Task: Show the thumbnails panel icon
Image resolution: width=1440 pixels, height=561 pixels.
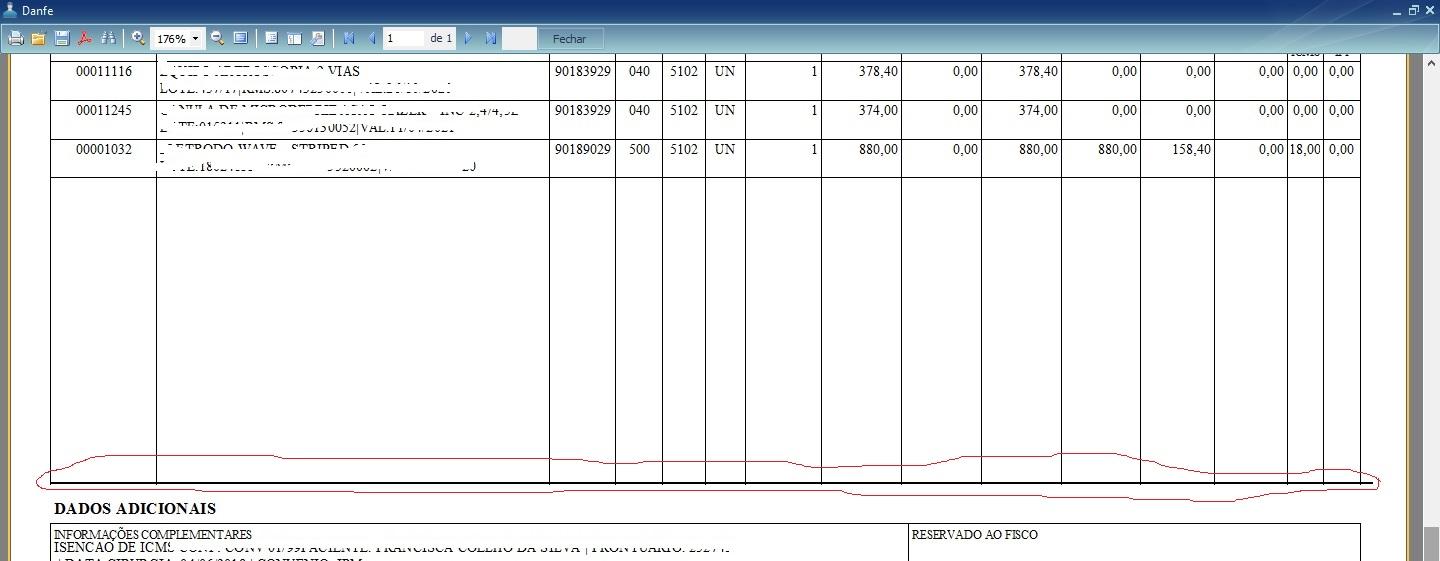Action: [294, 38]
